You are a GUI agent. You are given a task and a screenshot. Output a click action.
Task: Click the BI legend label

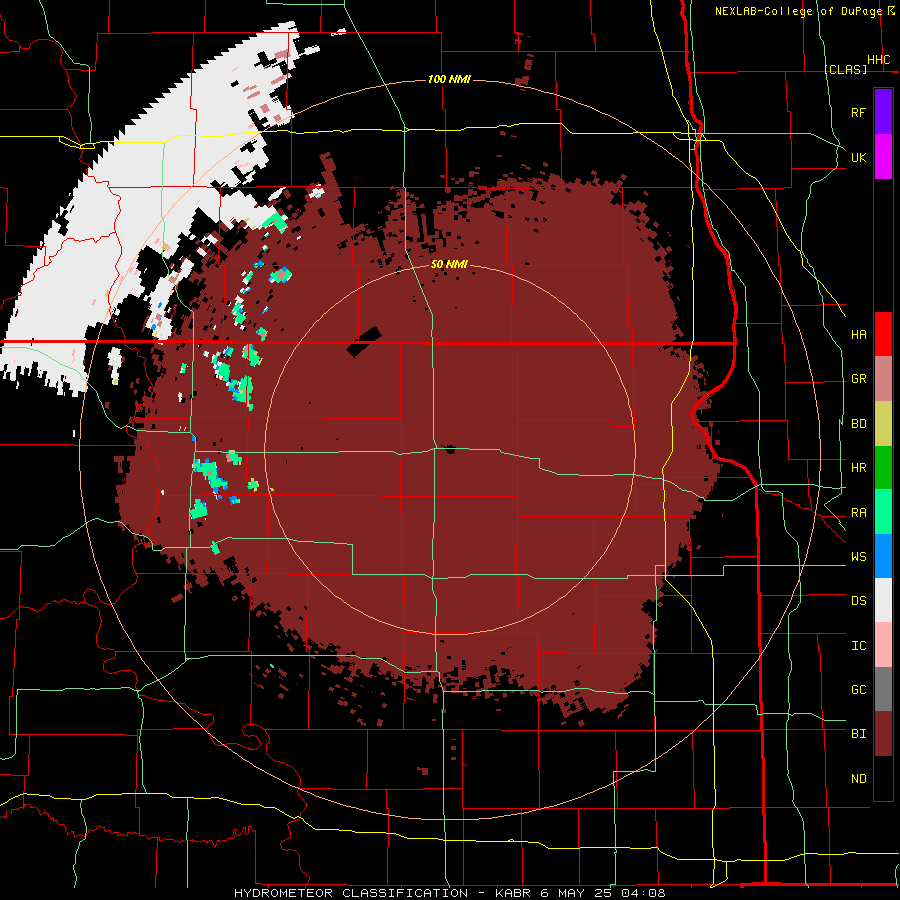coord(858,734)
